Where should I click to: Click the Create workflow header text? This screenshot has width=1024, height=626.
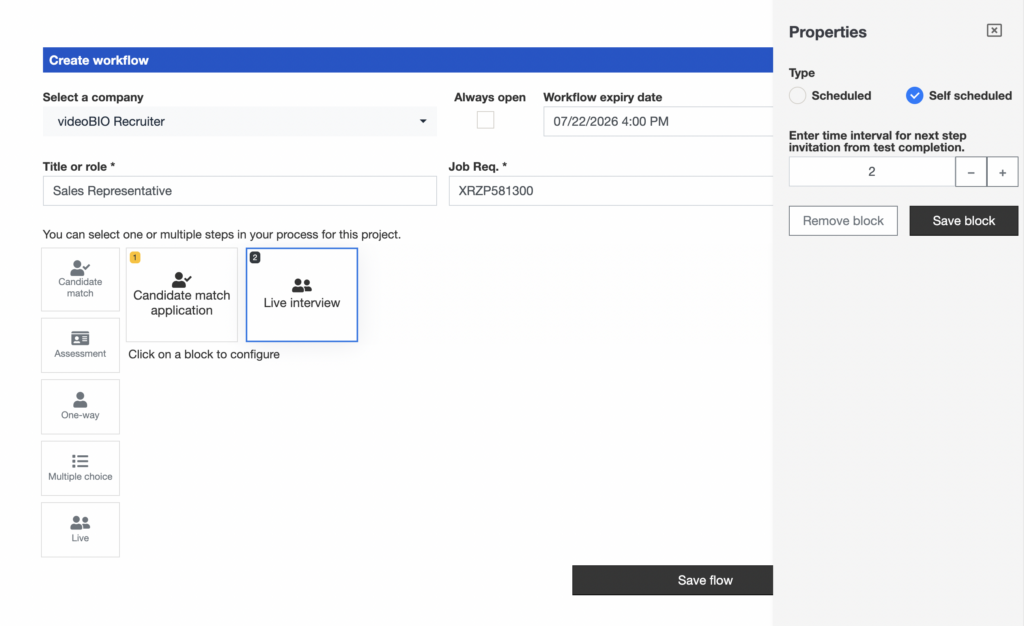99,60
